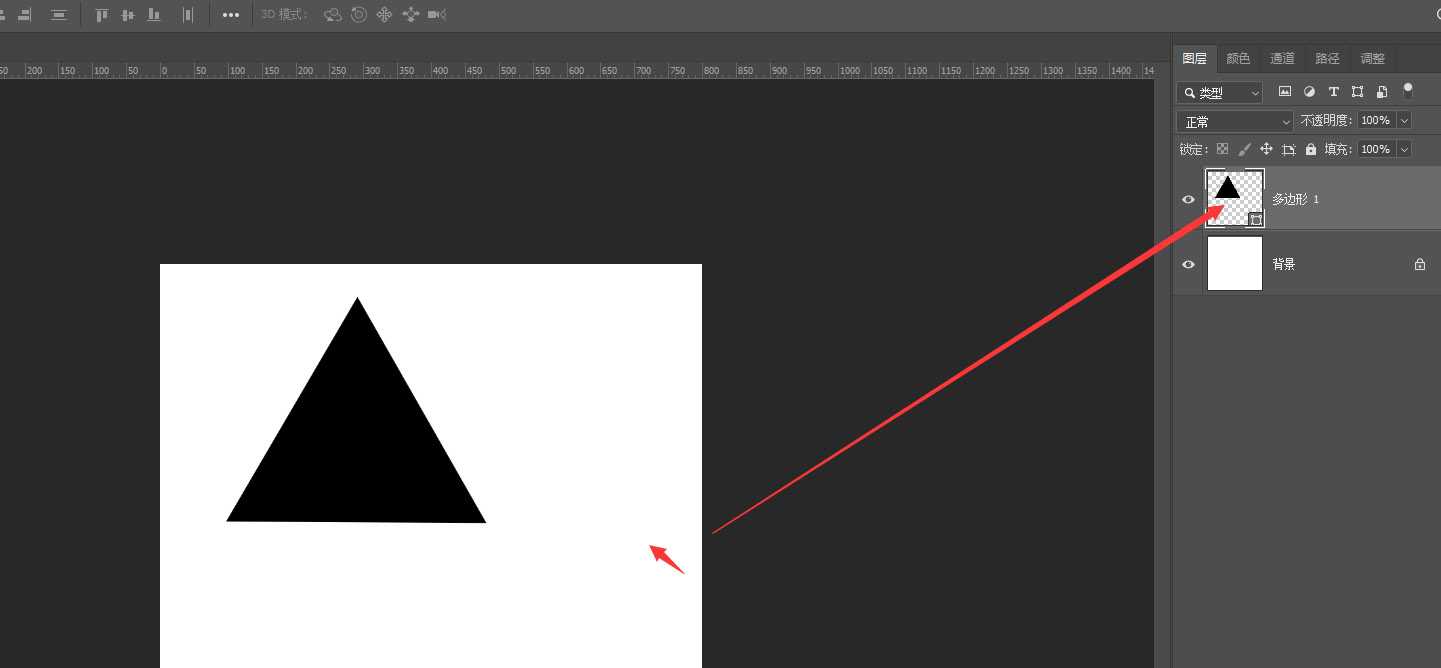Click the shape layer filter icon
This screenshot has width=1441, height=668.
point(1357,92)
